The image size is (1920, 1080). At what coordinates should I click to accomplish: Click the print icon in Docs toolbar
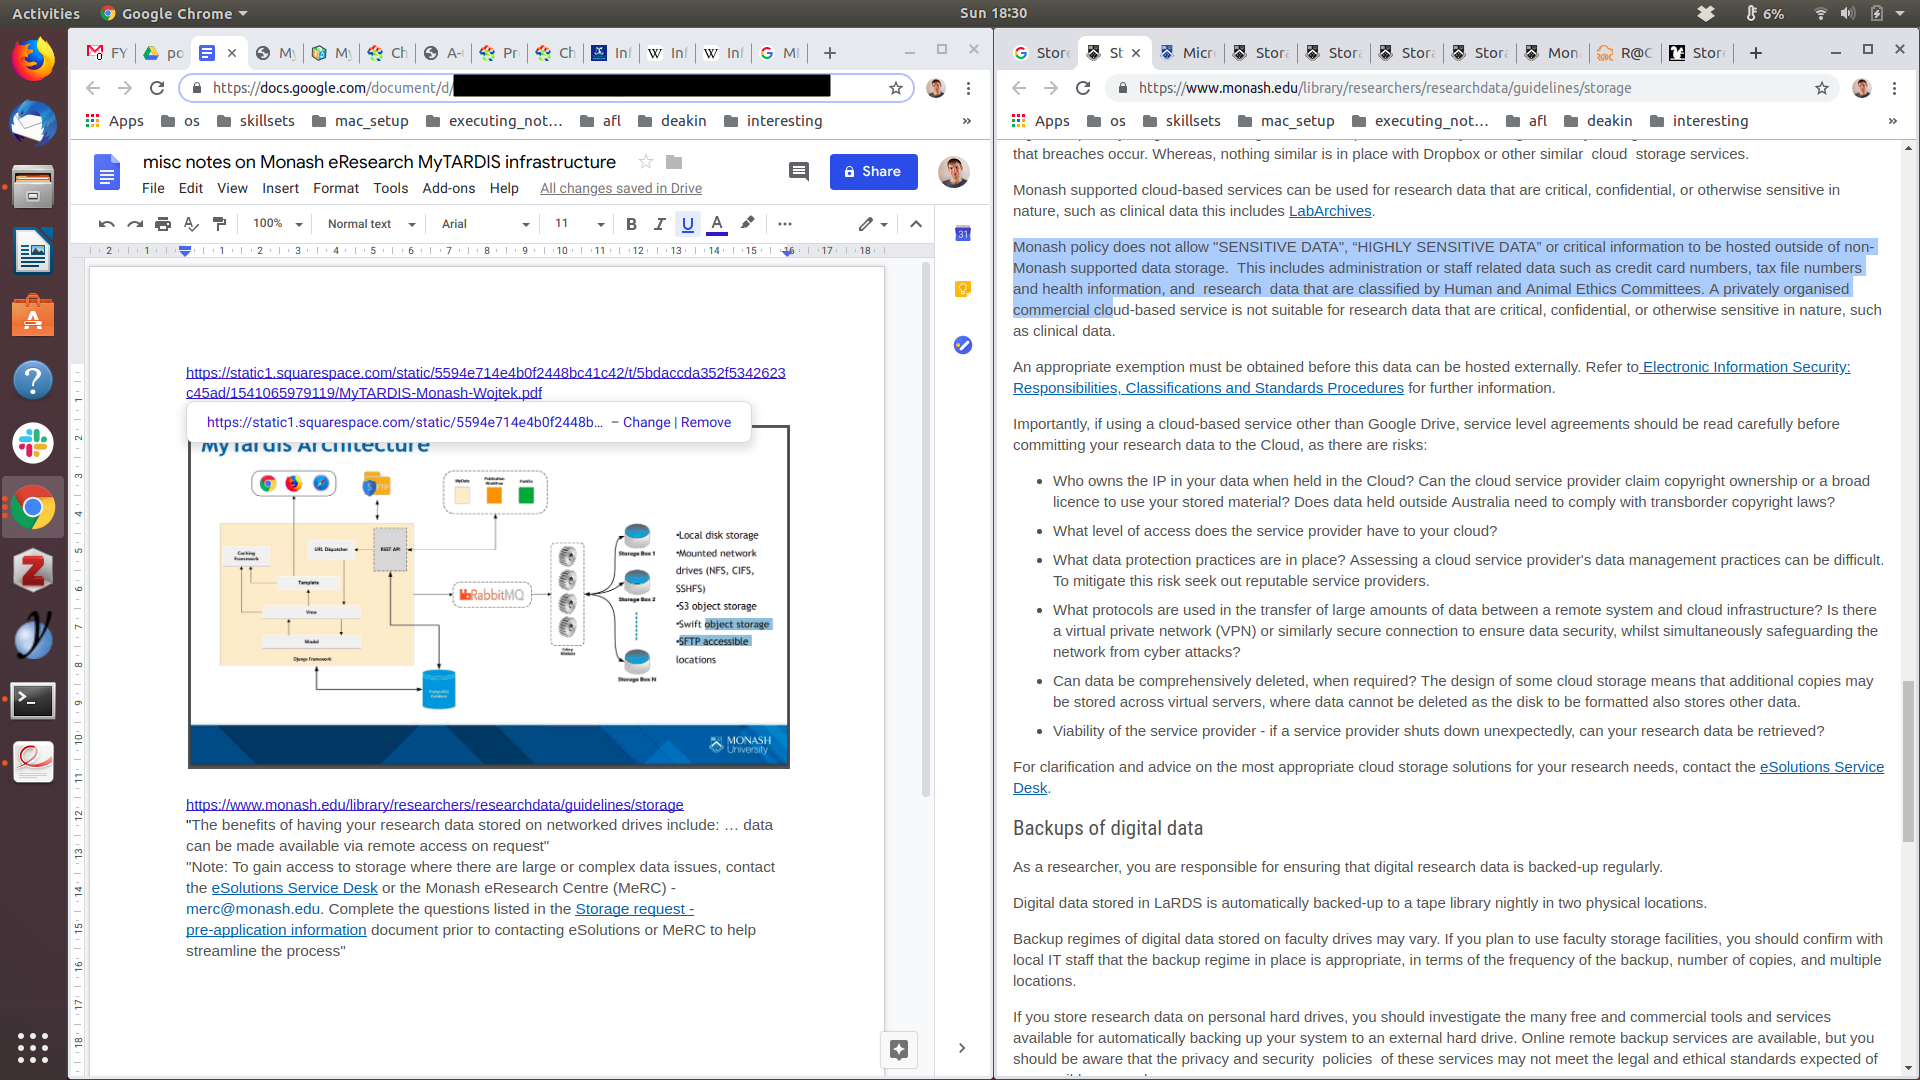[x=163, y=224]
